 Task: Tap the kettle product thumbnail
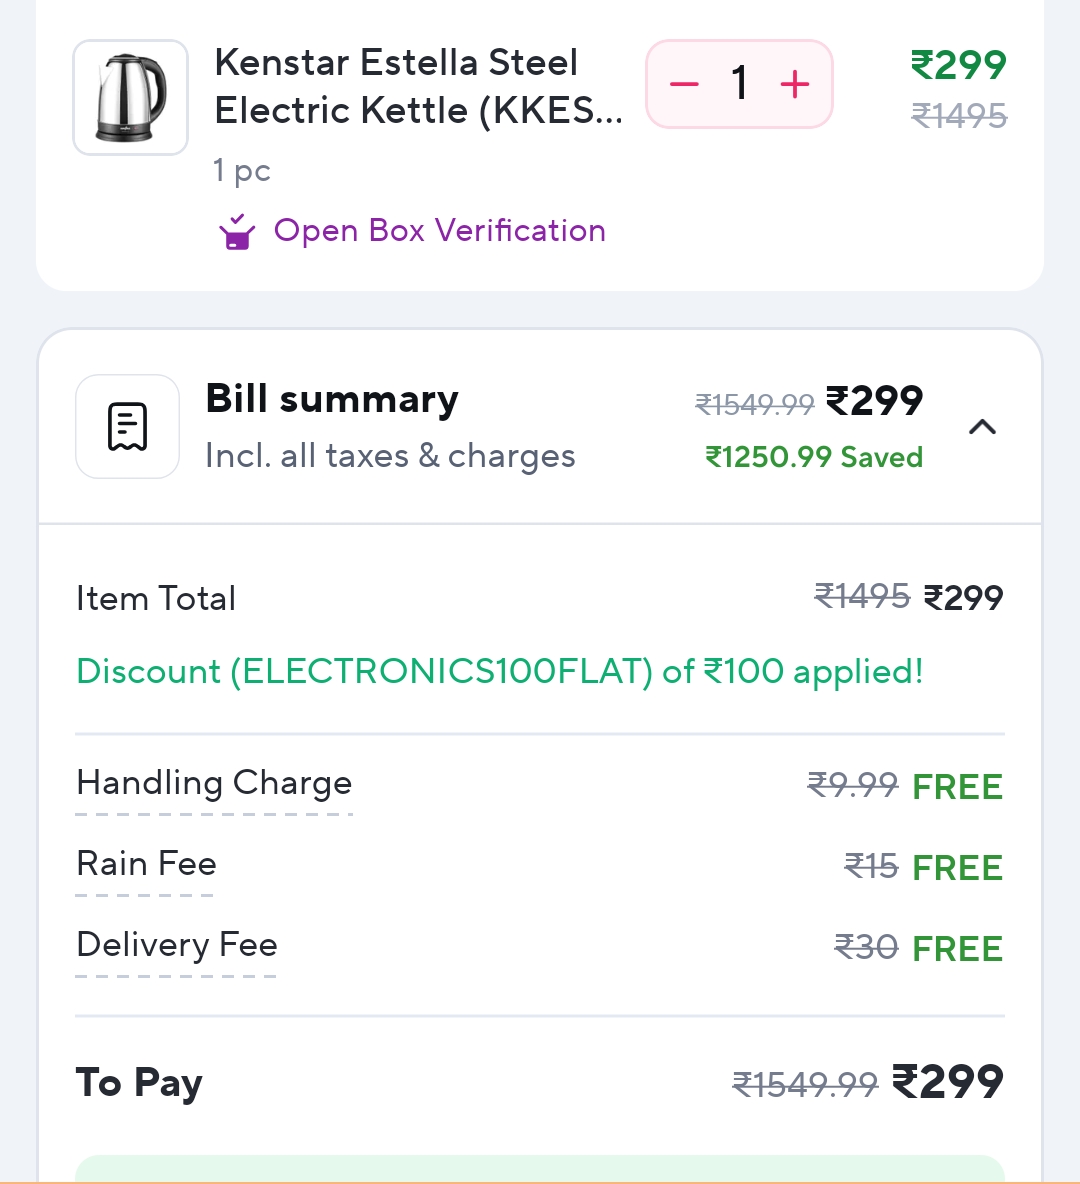tap(130, 97)
